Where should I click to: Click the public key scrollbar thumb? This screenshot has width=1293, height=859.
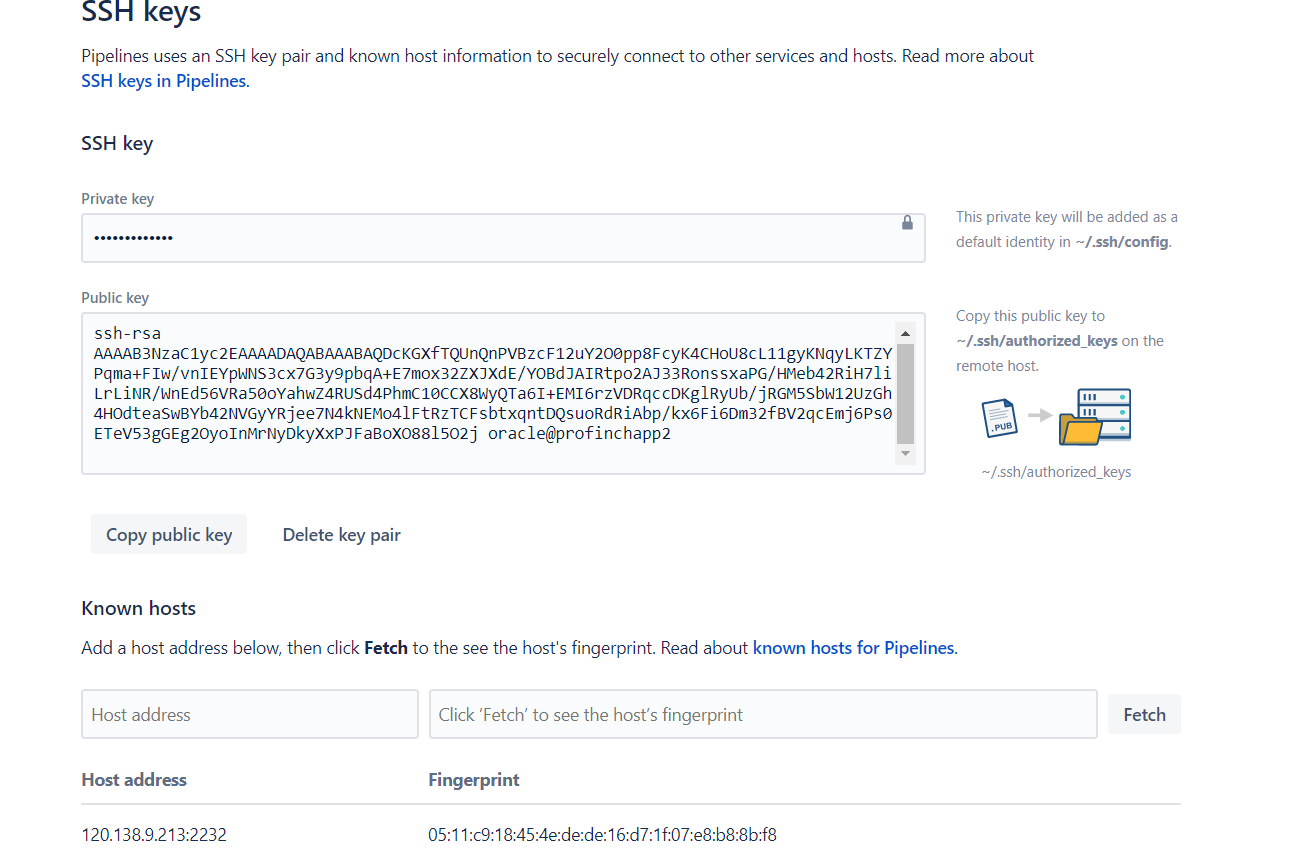(905, 393)
